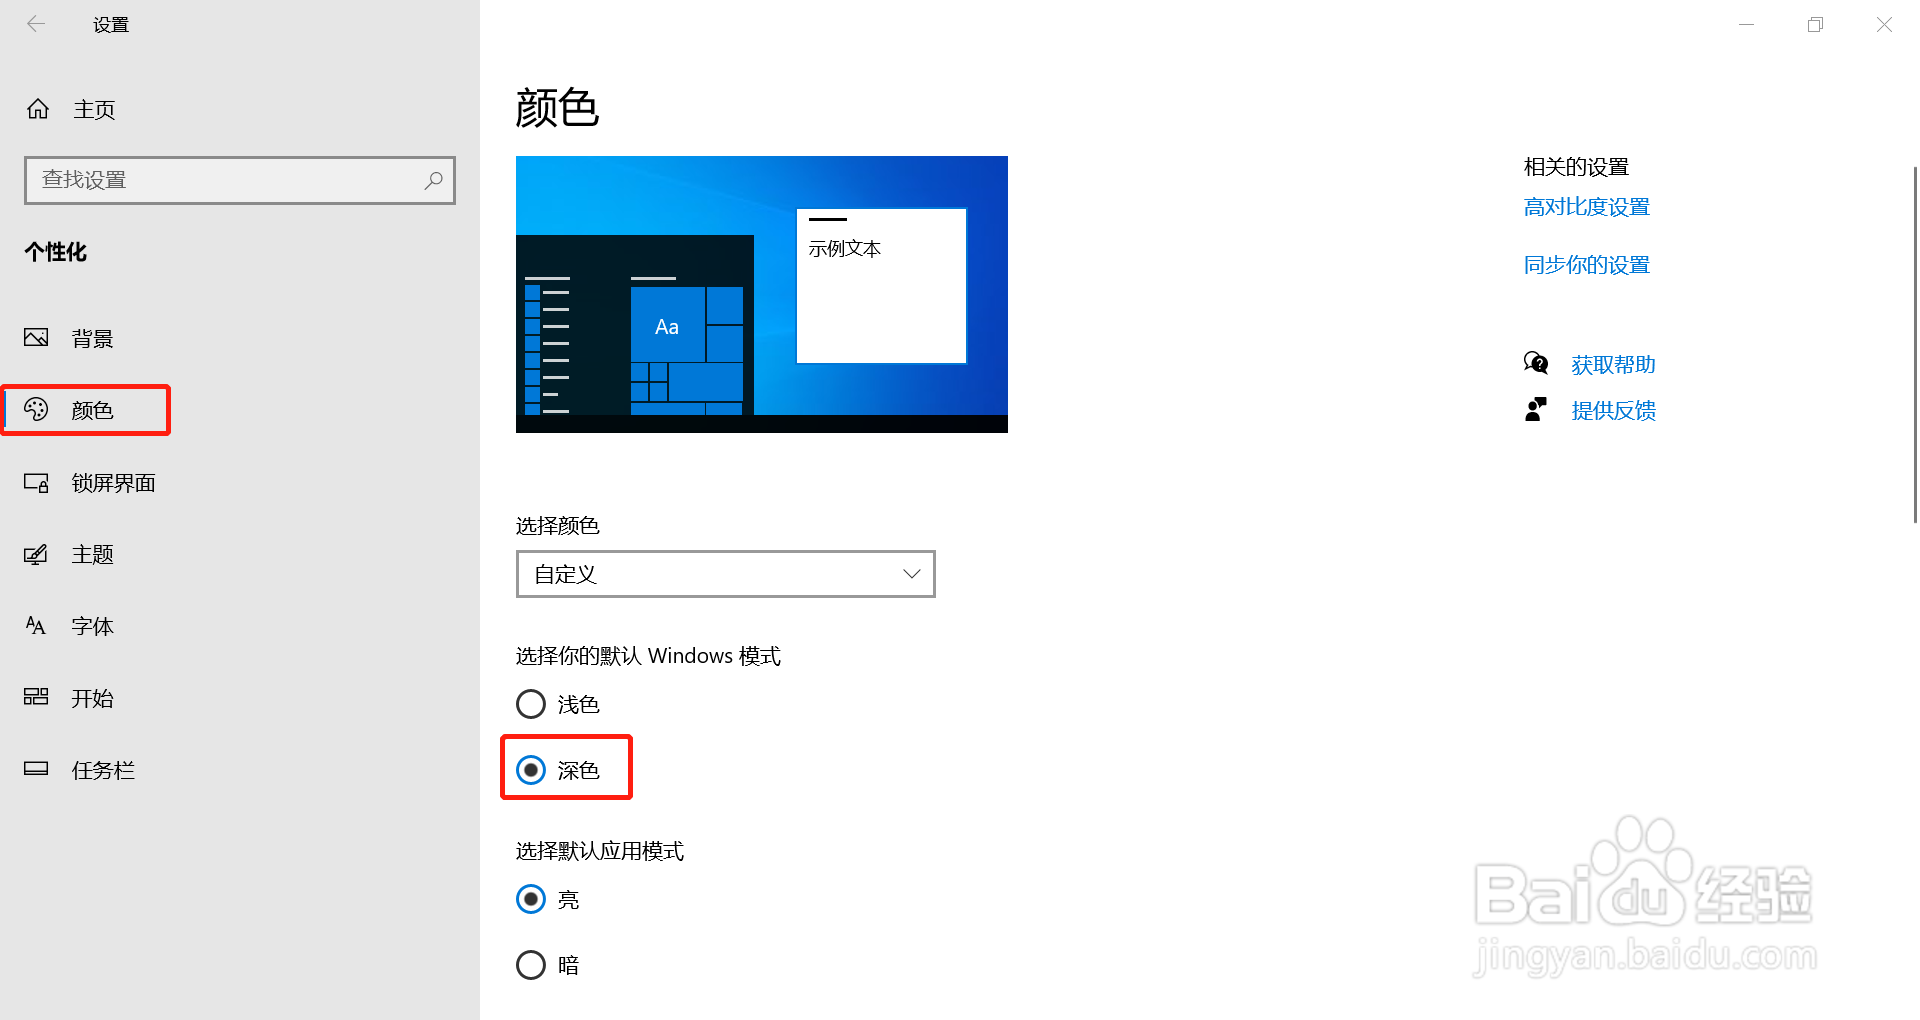1920x1020 pixels.
Task: Click the 查找设置 search field
Action: [240, 180]
